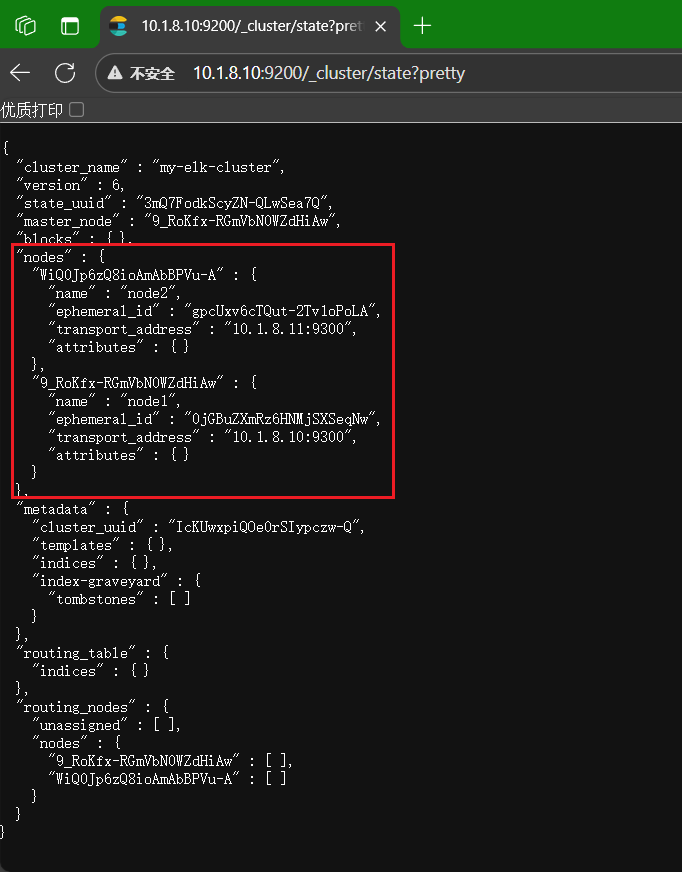Click the "templates" line
Image resolution: width=682 pixels, height=872 pixels.
point(102,545)
